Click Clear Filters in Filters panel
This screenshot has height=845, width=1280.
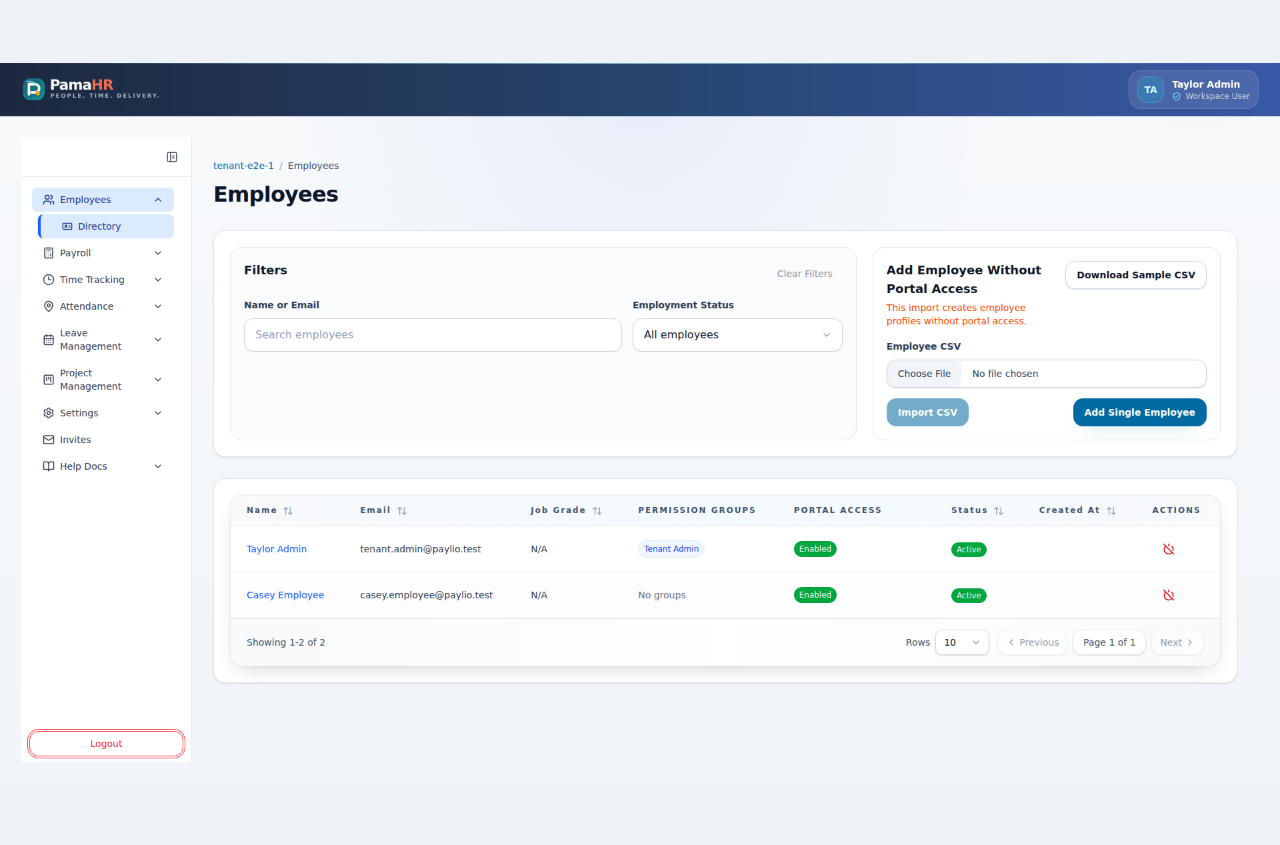[805, 274]
